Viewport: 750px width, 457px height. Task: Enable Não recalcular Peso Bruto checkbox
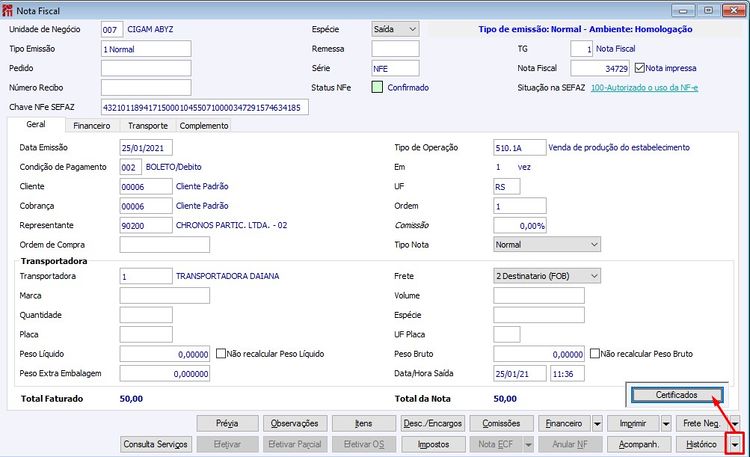pyautogui.click(x=595, y=354)
